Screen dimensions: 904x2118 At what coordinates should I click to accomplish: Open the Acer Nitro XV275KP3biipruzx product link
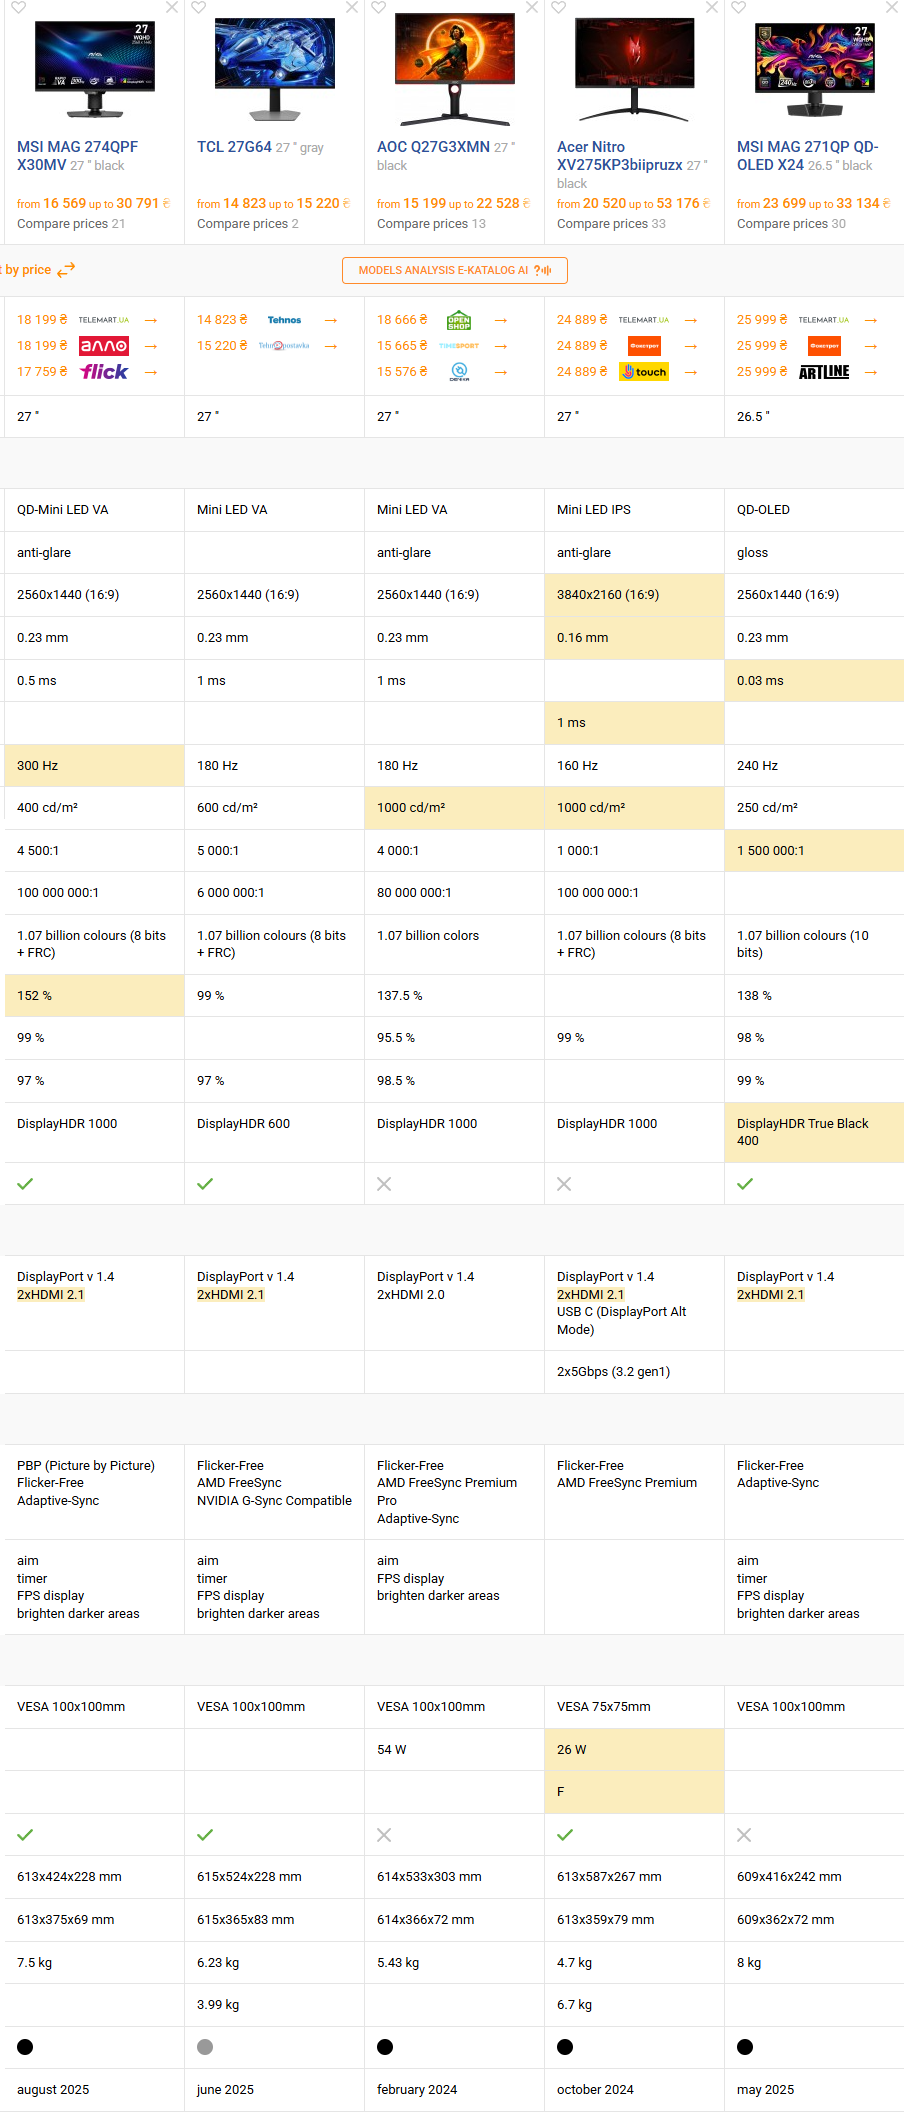pyautogui.click(x=620, y=156)
